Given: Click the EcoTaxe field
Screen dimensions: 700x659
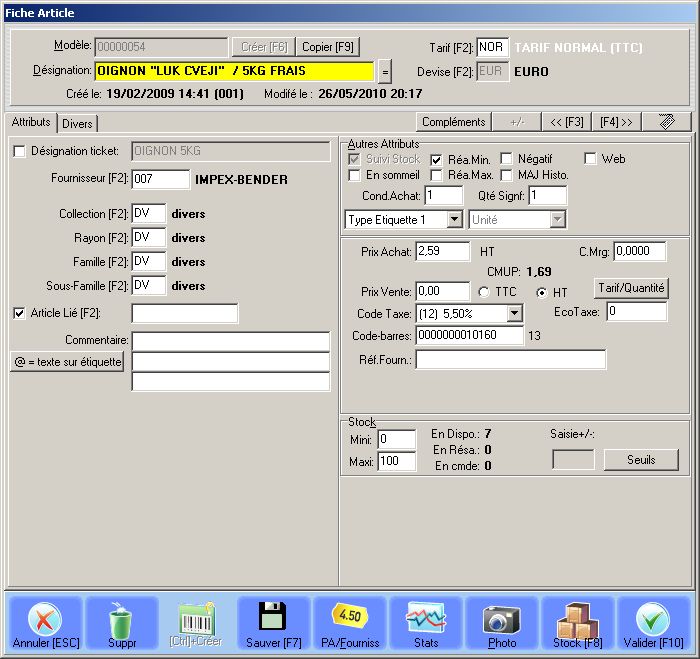Looking at the screenshot, I should tap(637, 312).
